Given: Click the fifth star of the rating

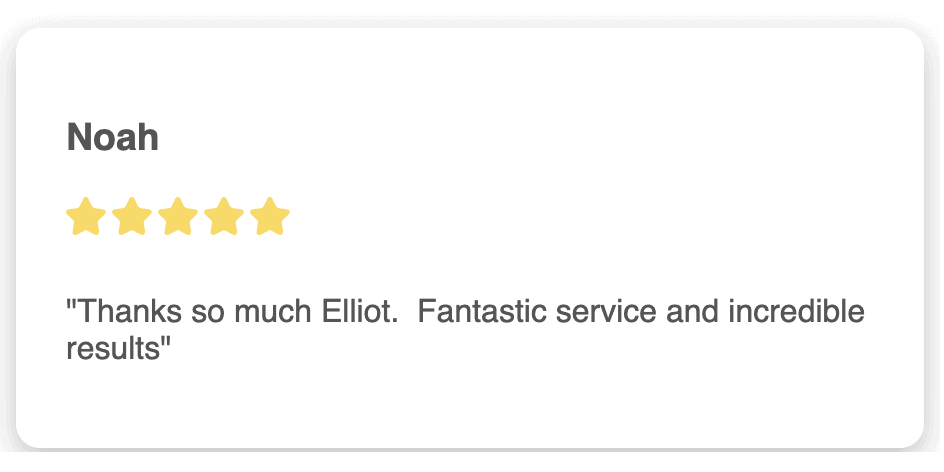Looking at the screenshot, I should click(x=270, y=216).
